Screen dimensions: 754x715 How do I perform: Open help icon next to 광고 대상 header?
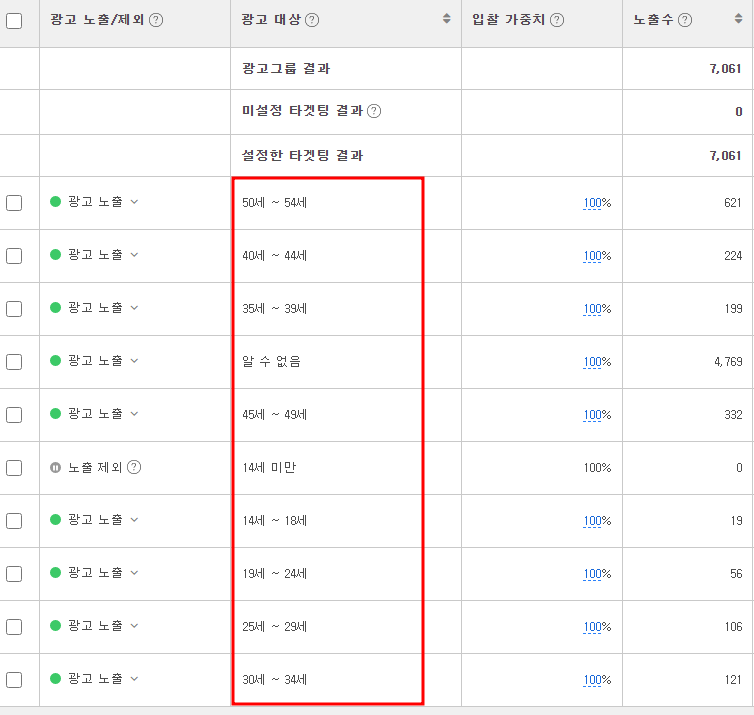pyautogui.click(x=312, y=20)
